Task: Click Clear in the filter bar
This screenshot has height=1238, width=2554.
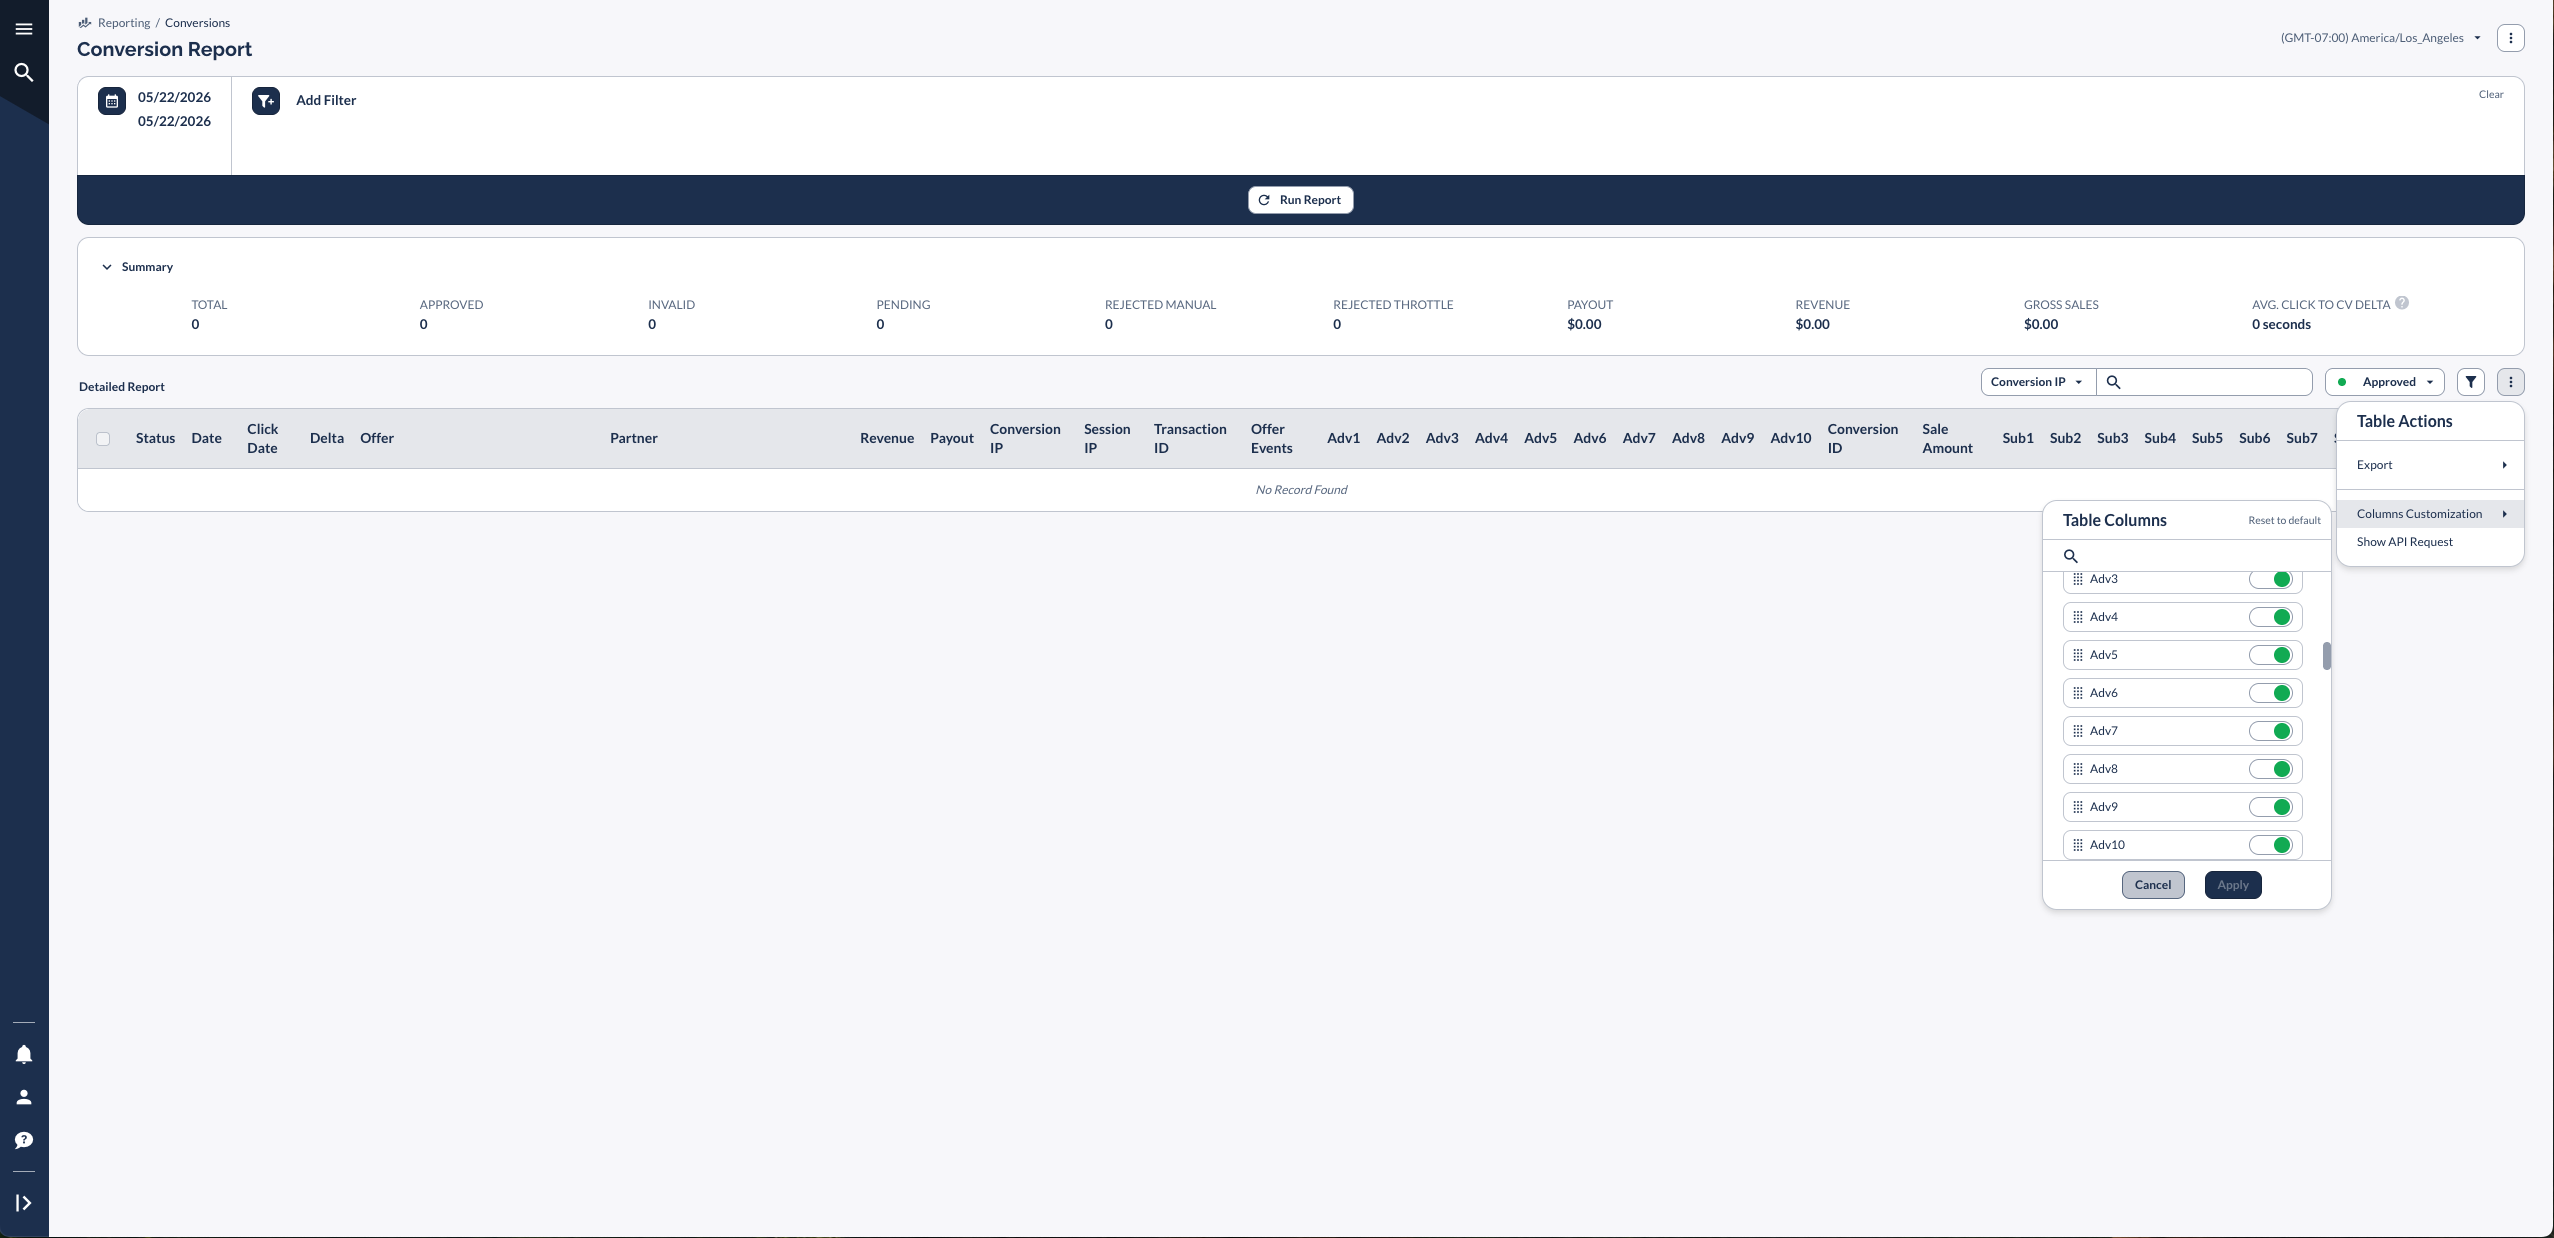Action: pyautogui.click(x=2491, y=94)
